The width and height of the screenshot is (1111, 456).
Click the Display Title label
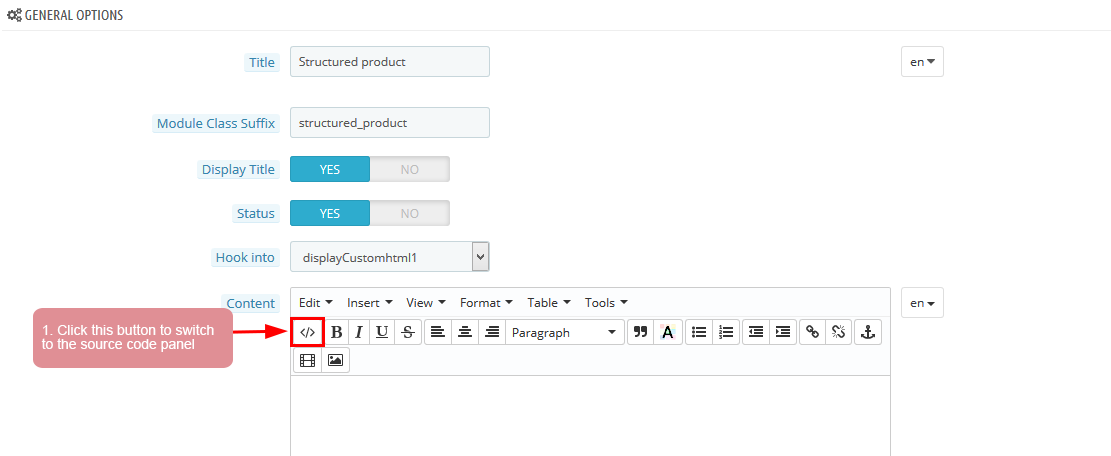pos(238,170)
